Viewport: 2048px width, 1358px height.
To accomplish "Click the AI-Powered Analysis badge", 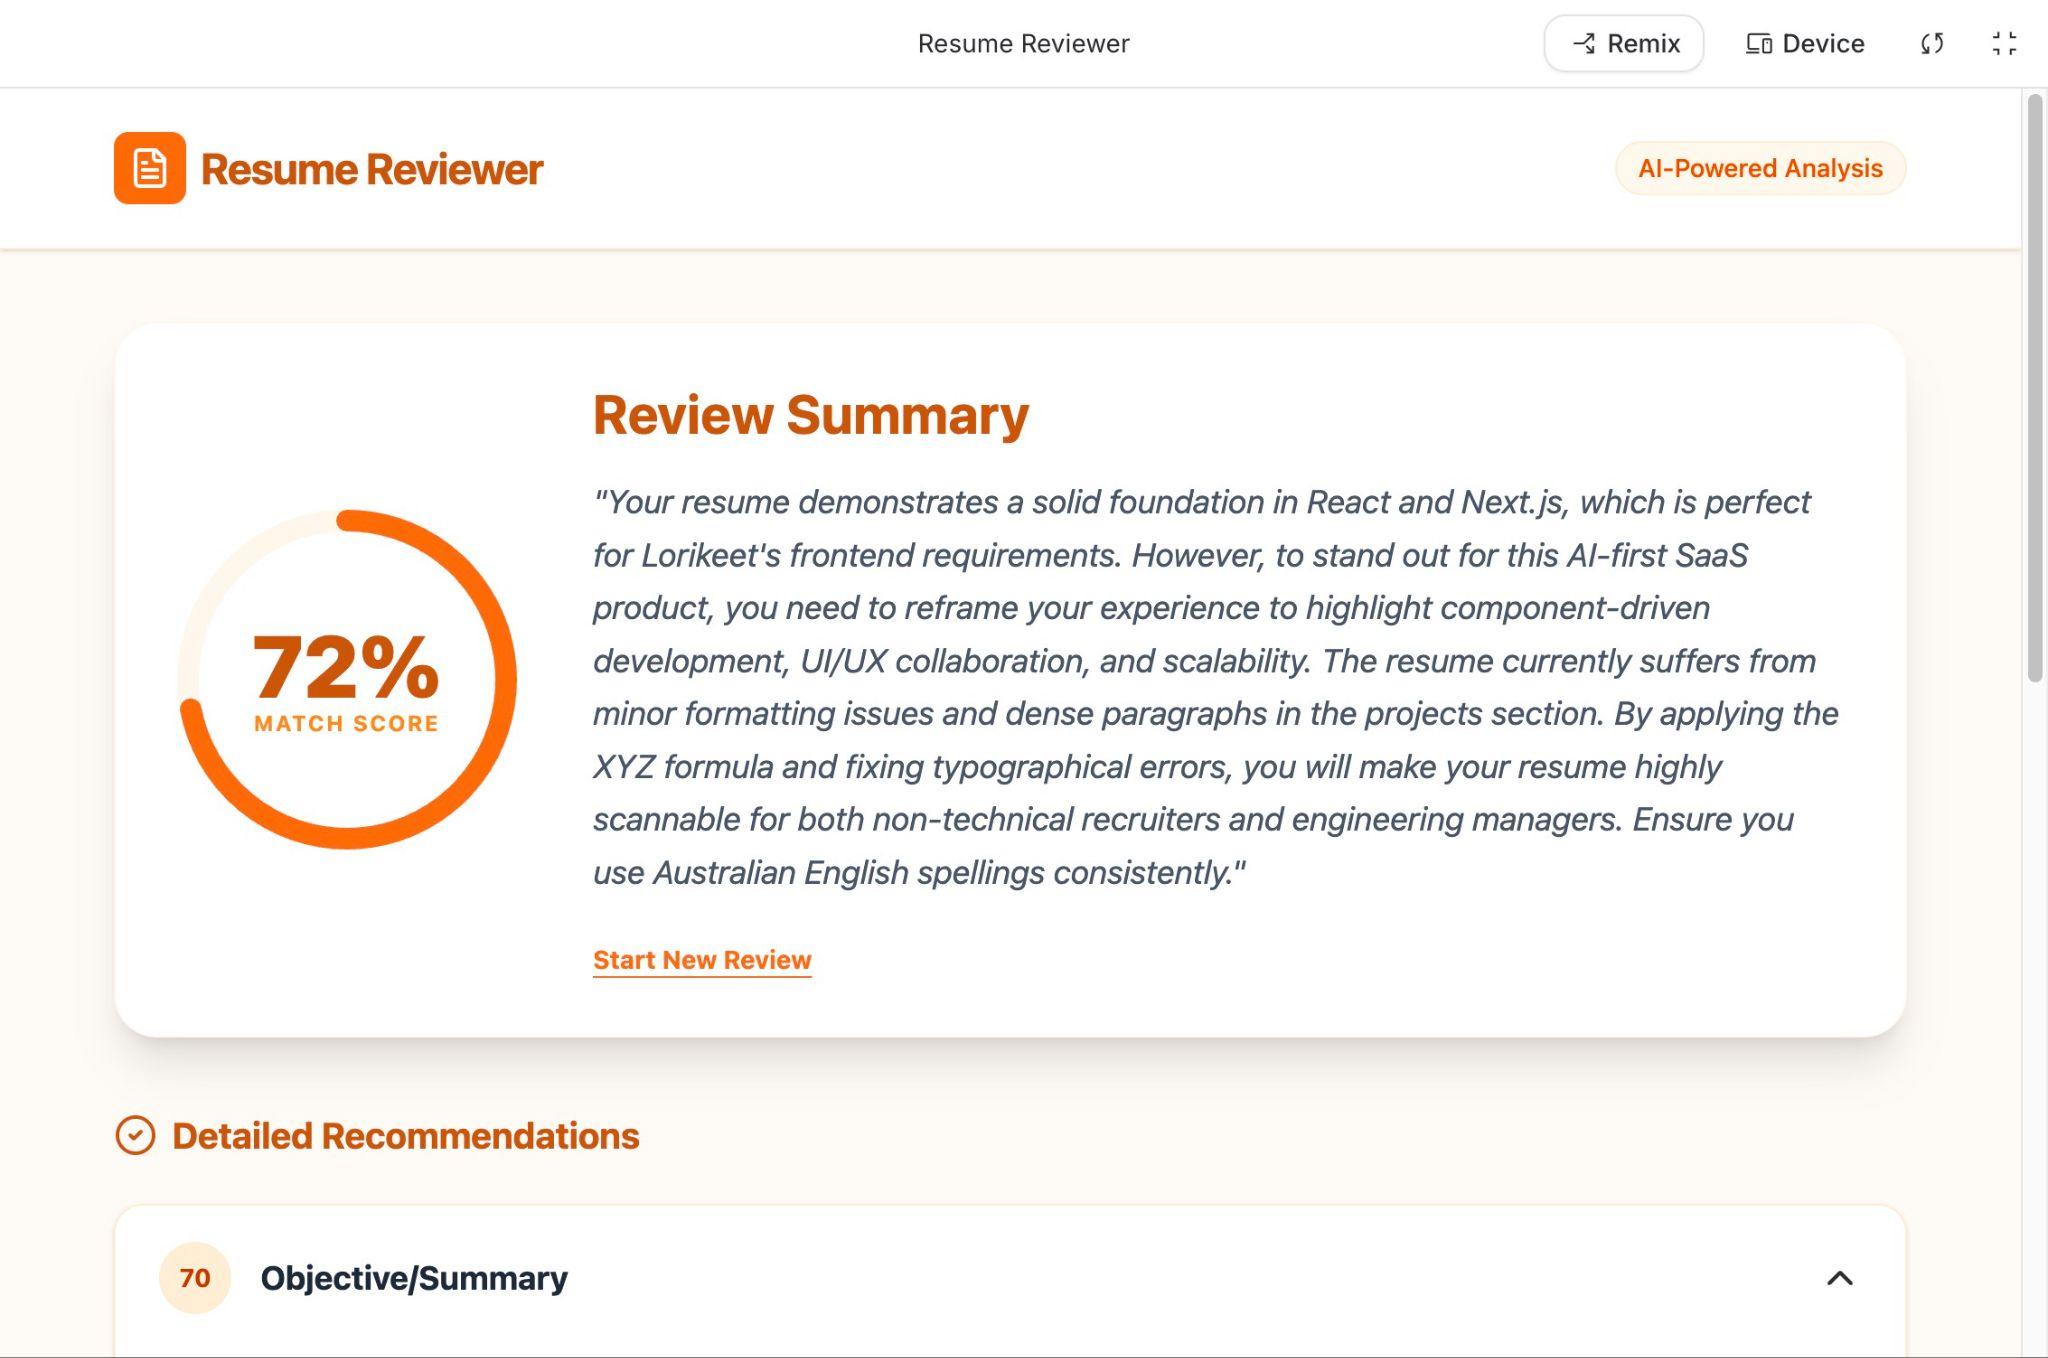I will pyautogui.click(x=1760, y=168).
